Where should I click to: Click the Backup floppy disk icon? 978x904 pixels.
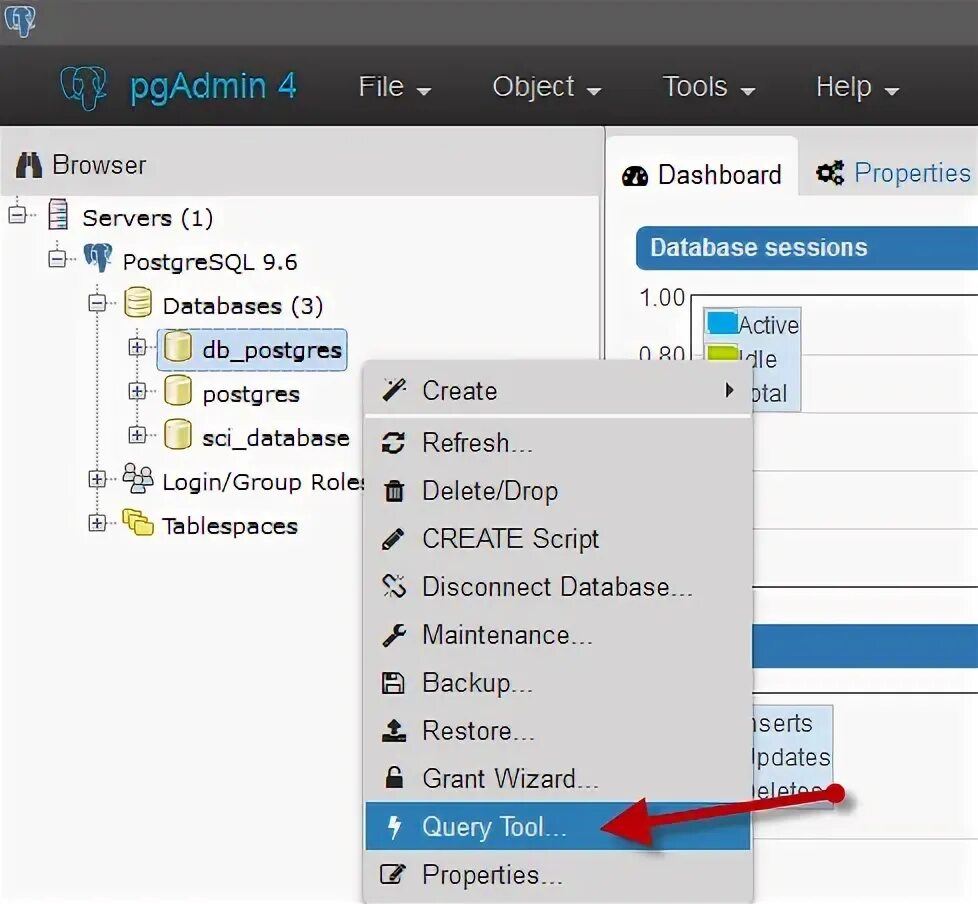(x=393, y=683)
